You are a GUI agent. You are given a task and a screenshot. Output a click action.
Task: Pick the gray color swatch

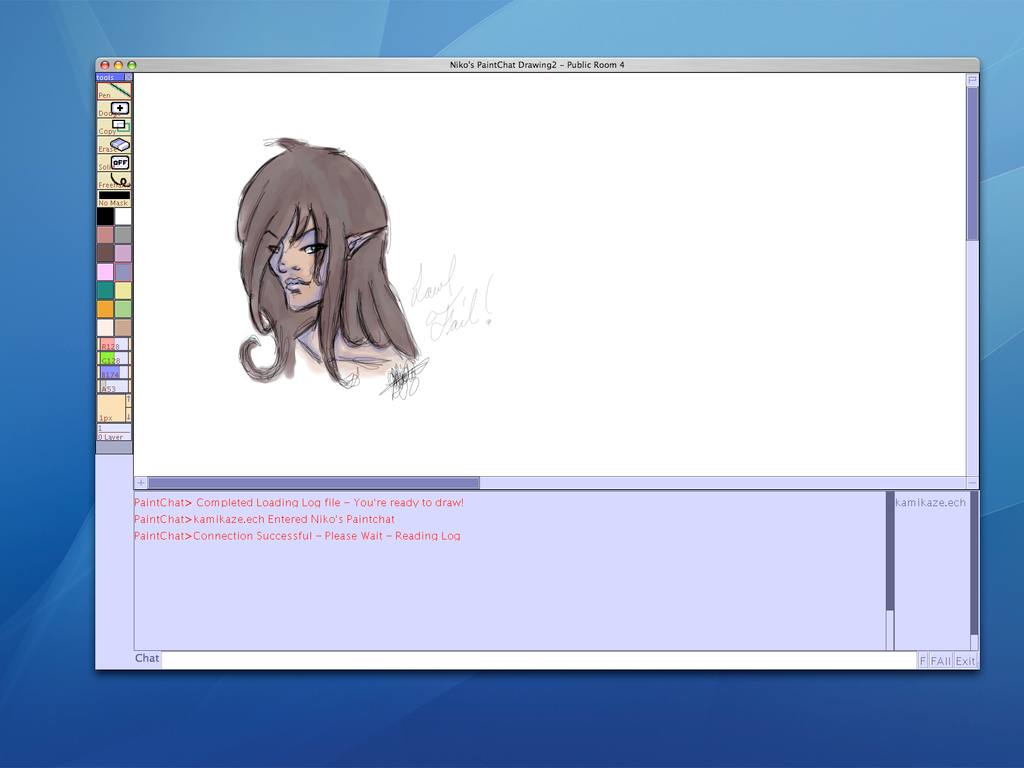(123, 234)
